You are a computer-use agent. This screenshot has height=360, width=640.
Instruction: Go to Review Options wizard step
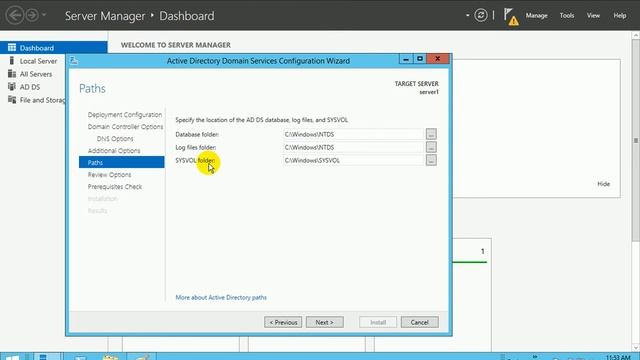coord(109,175)
